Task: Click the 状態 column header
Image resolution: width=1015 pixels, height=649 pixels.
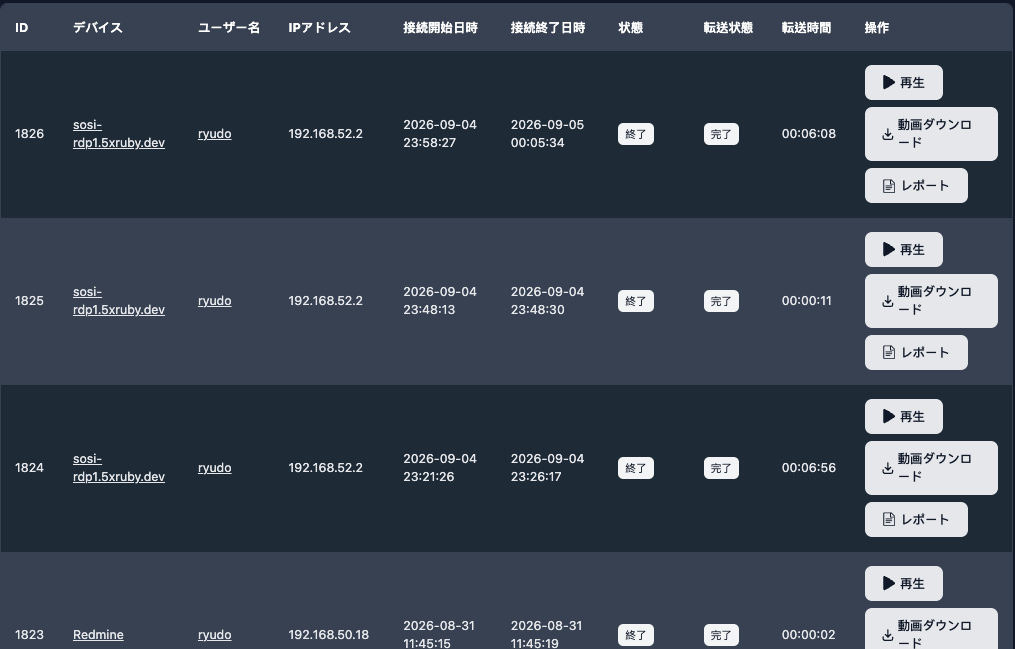Action: [630, 28]
